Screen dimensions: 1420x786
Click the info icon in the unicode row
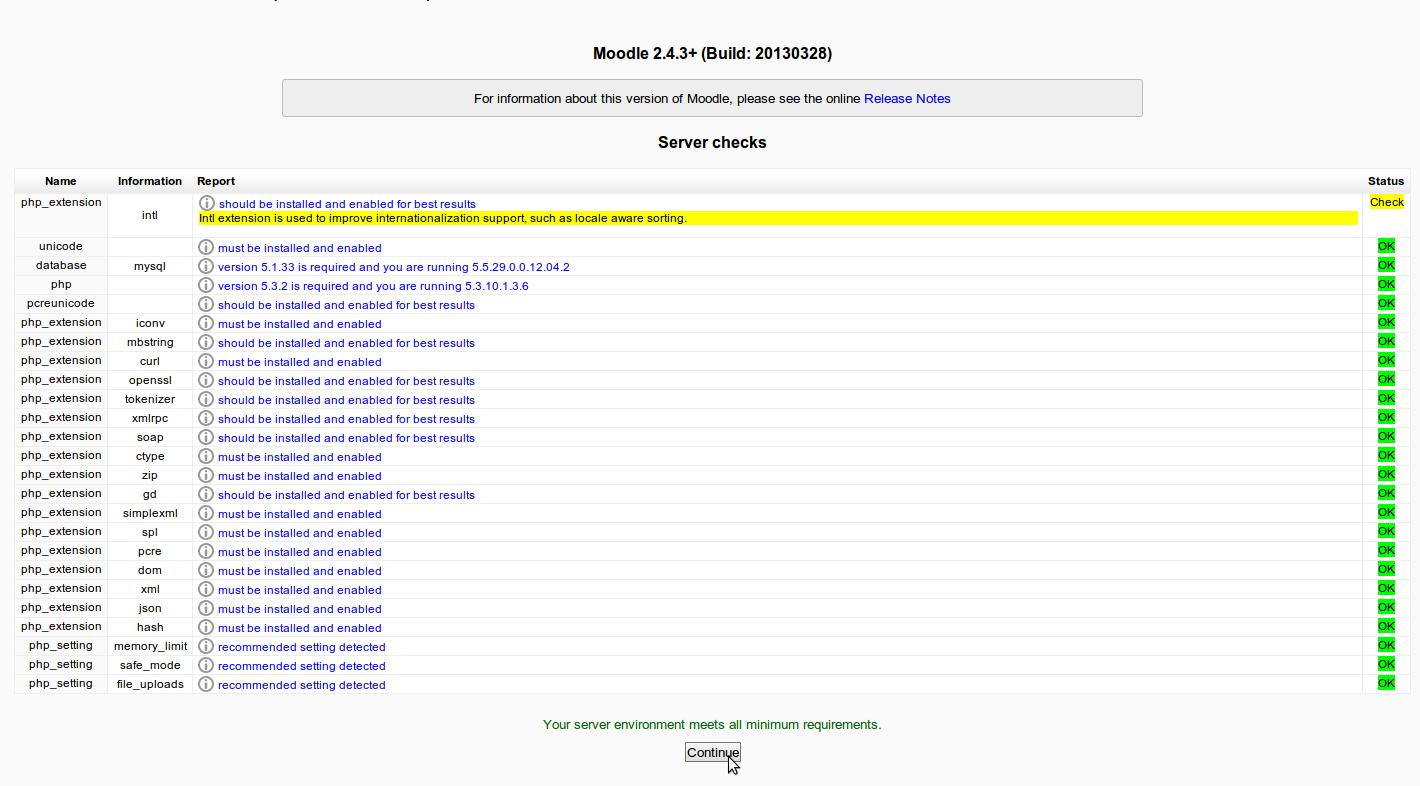[206, 247]
